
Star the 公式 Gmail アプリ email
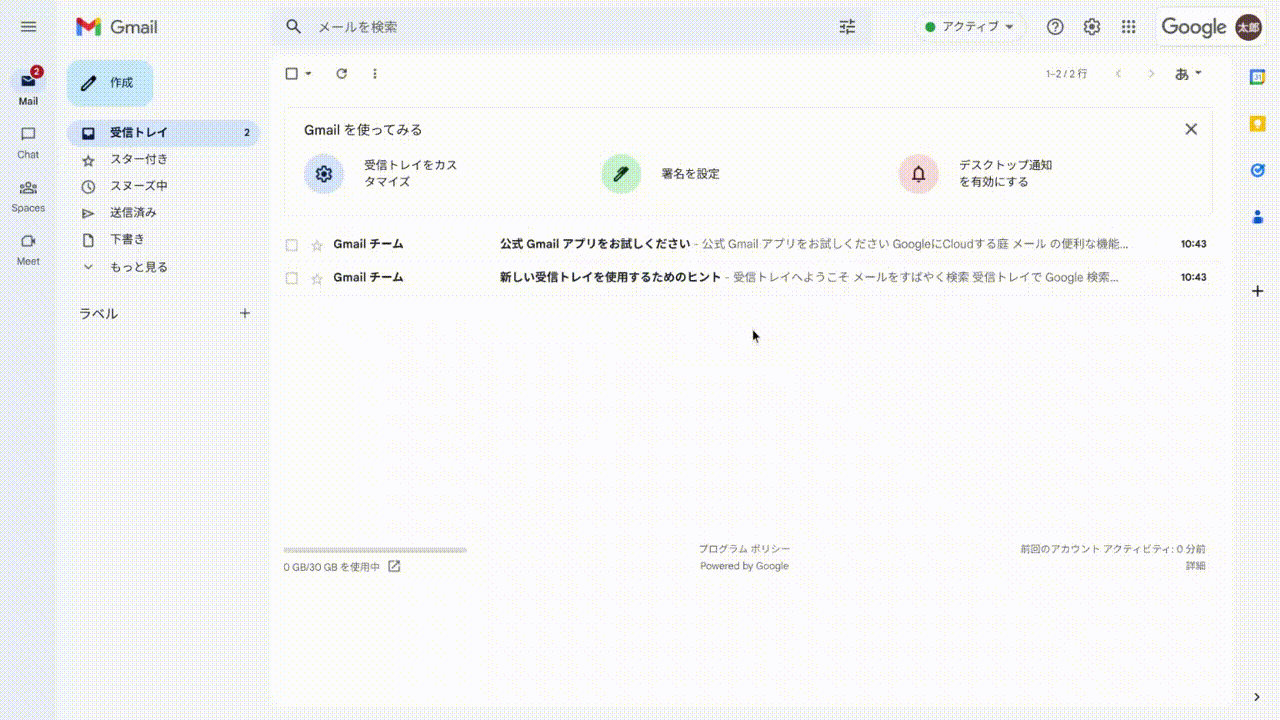tap(317, 245)
